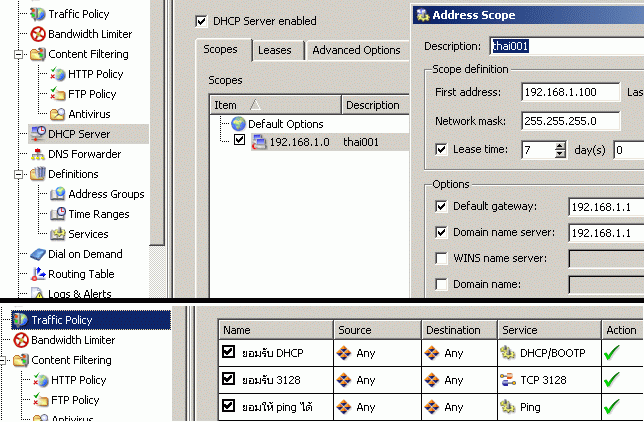644x422 pixels.
Task: Increase the Lease time days spinner
Action: pos(559,145)
